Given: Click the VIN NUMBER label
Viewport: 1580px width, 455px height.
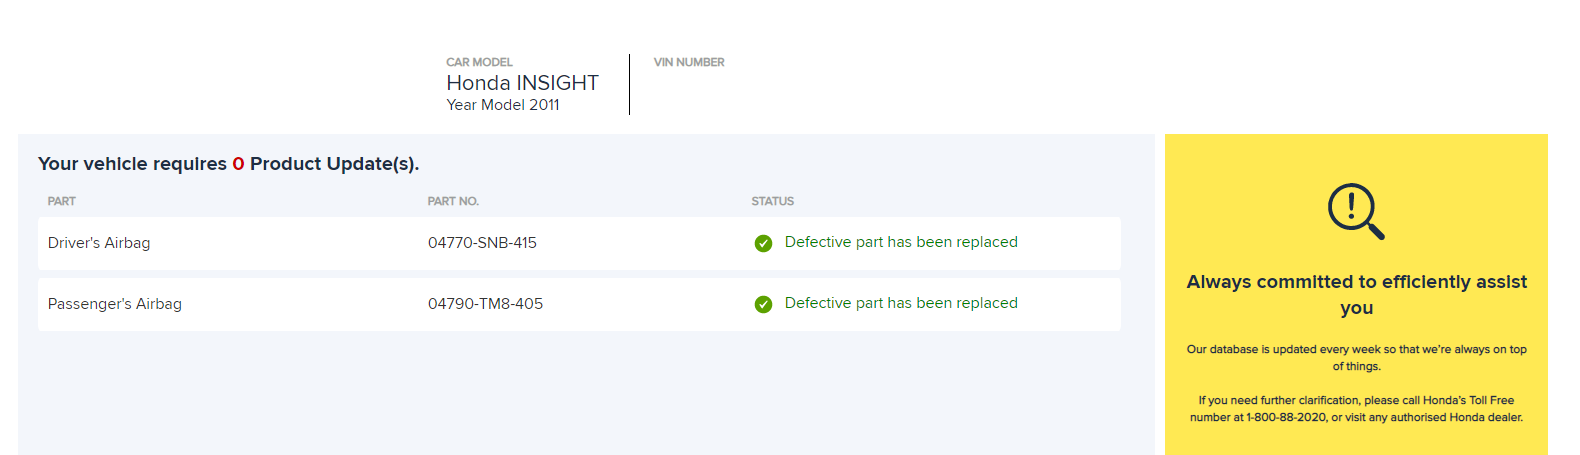Looking at the screenshot, I should 689,62.
